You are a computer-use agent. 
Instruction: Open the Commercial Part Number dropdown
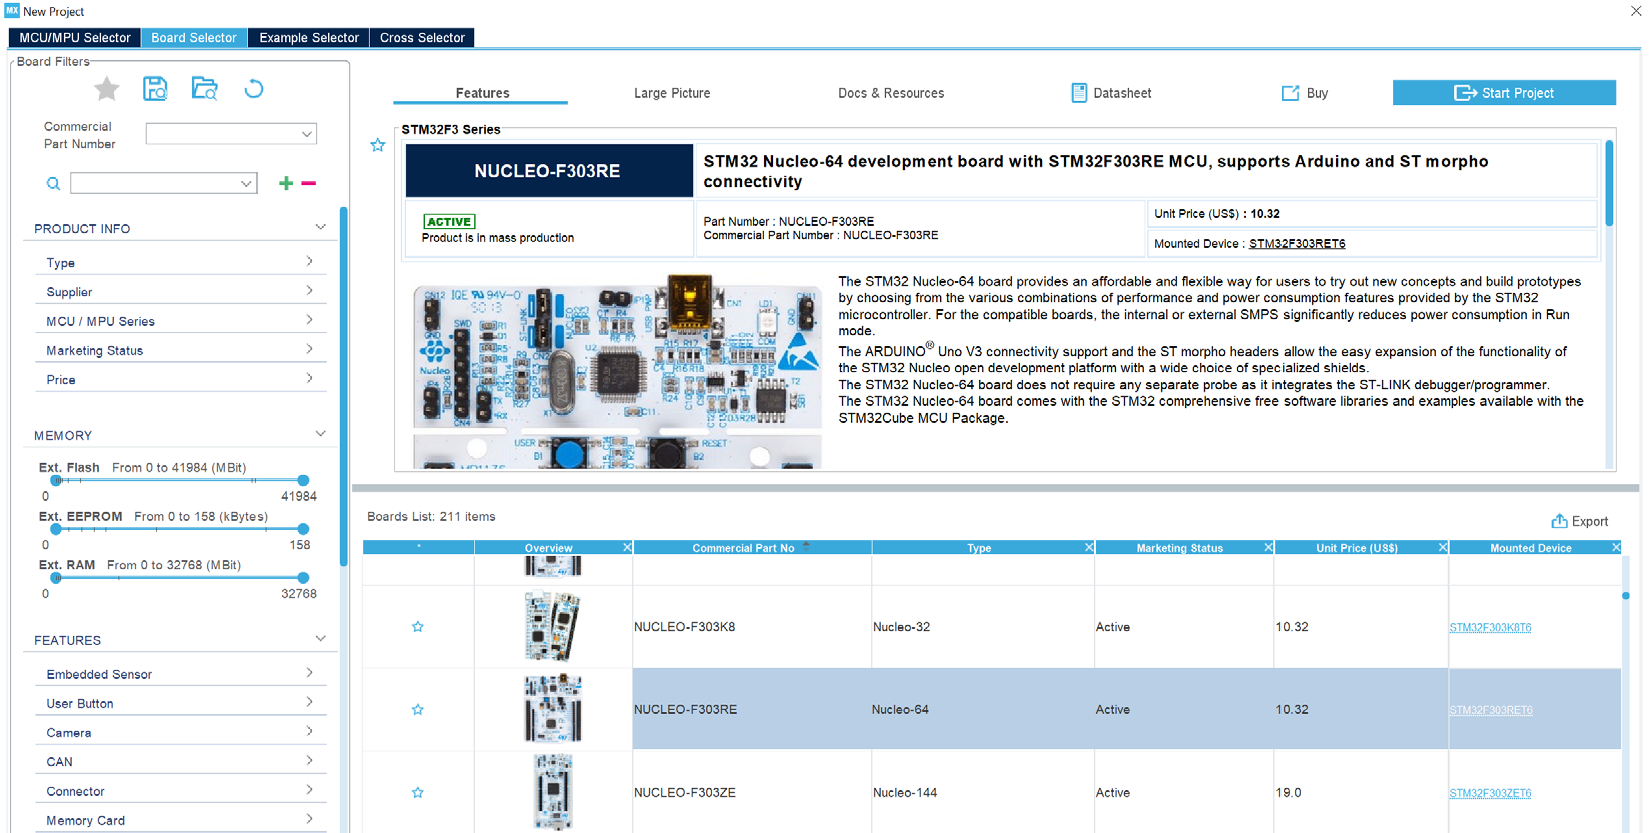click(307, 134)
